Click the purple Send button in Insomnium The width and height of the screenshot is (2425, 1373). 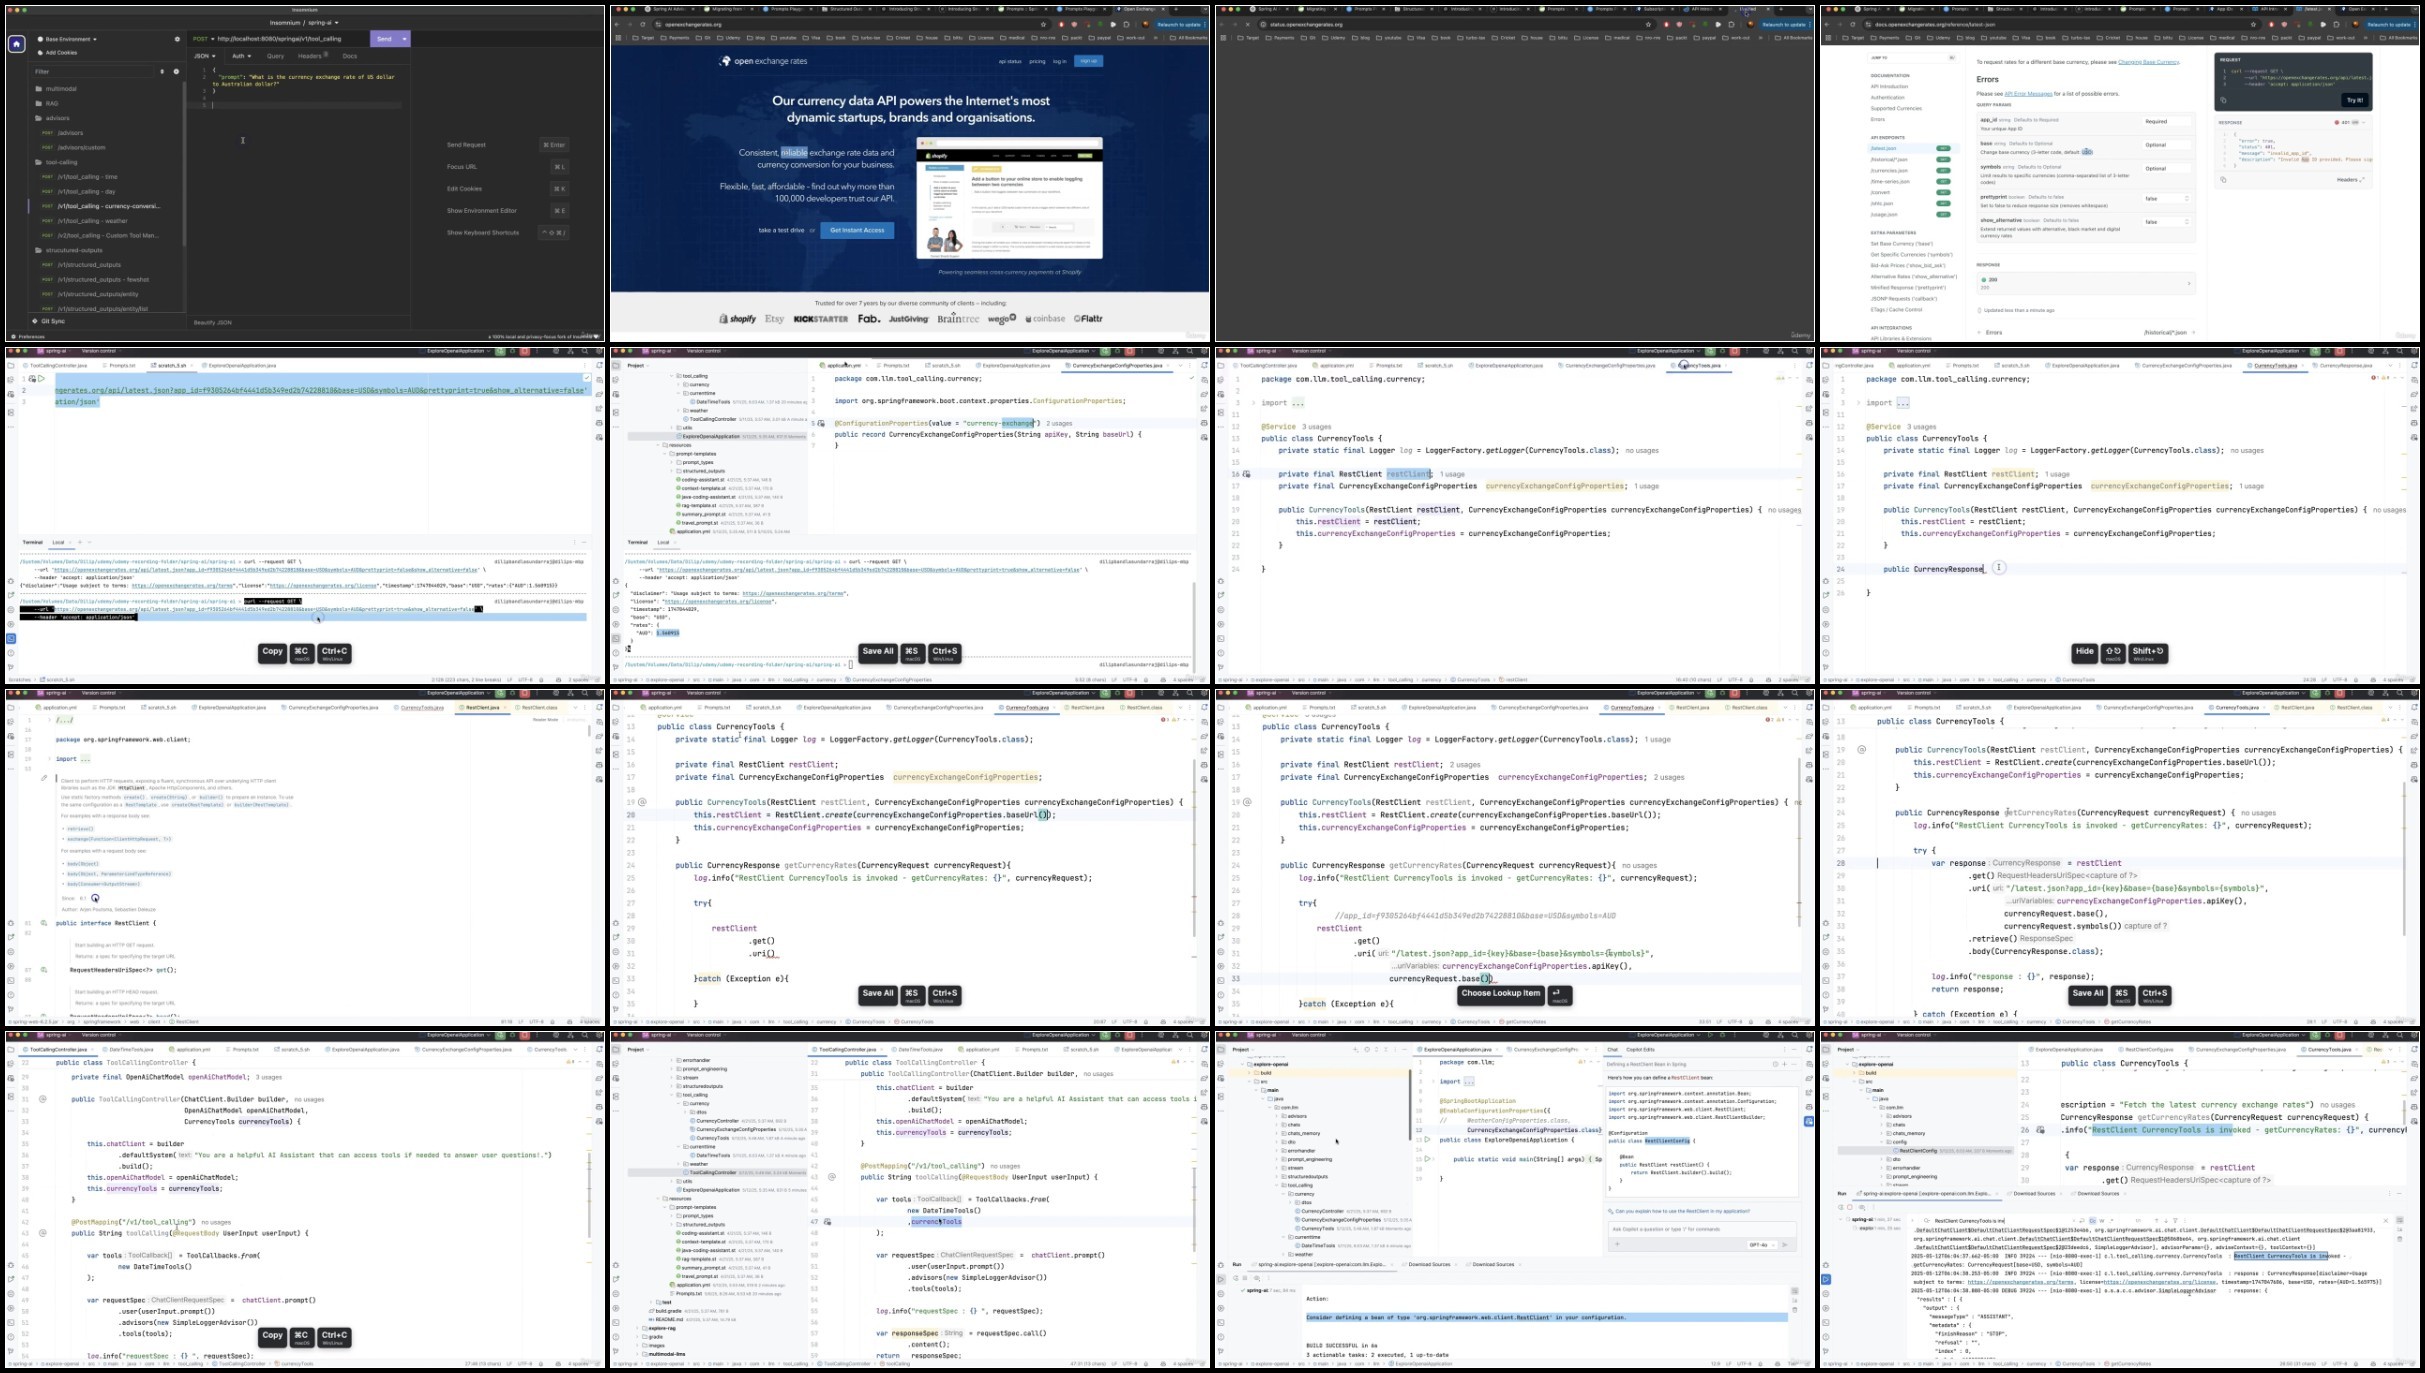(384, 39)
